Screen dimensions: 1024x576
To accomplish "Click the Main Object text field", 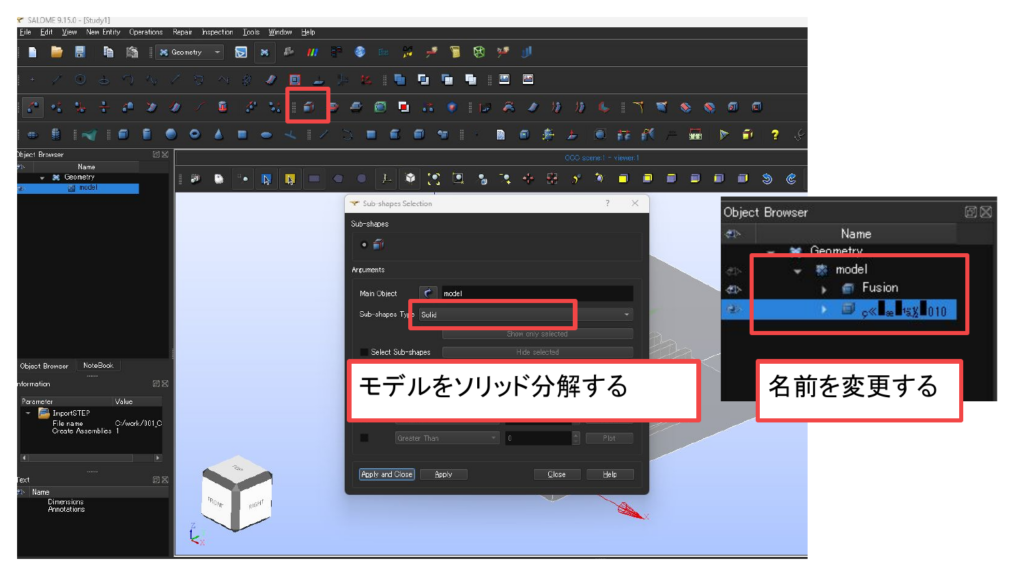I will click(535, 293).
